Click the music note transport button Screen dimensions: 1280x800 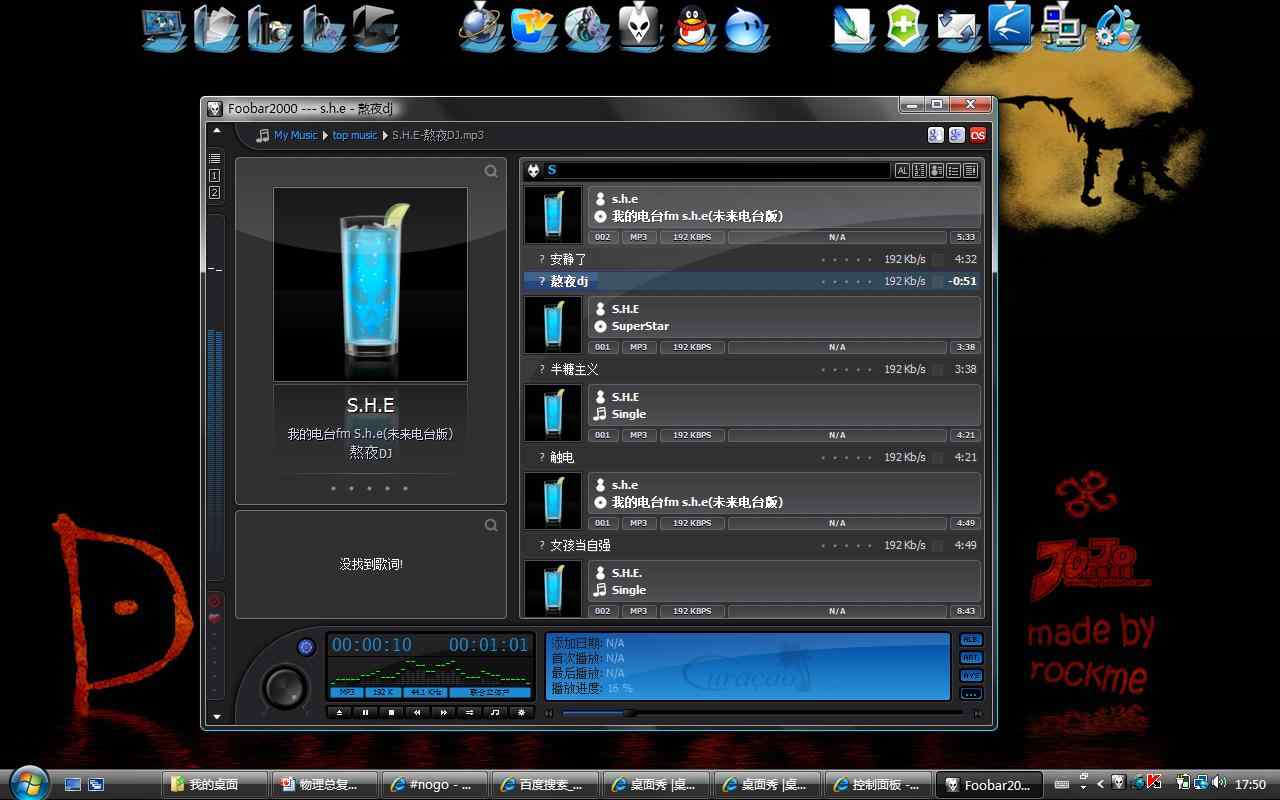495,712
